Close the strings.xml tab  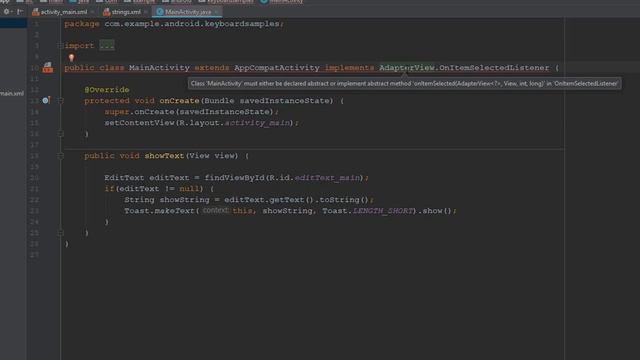(x=145, y=12)
